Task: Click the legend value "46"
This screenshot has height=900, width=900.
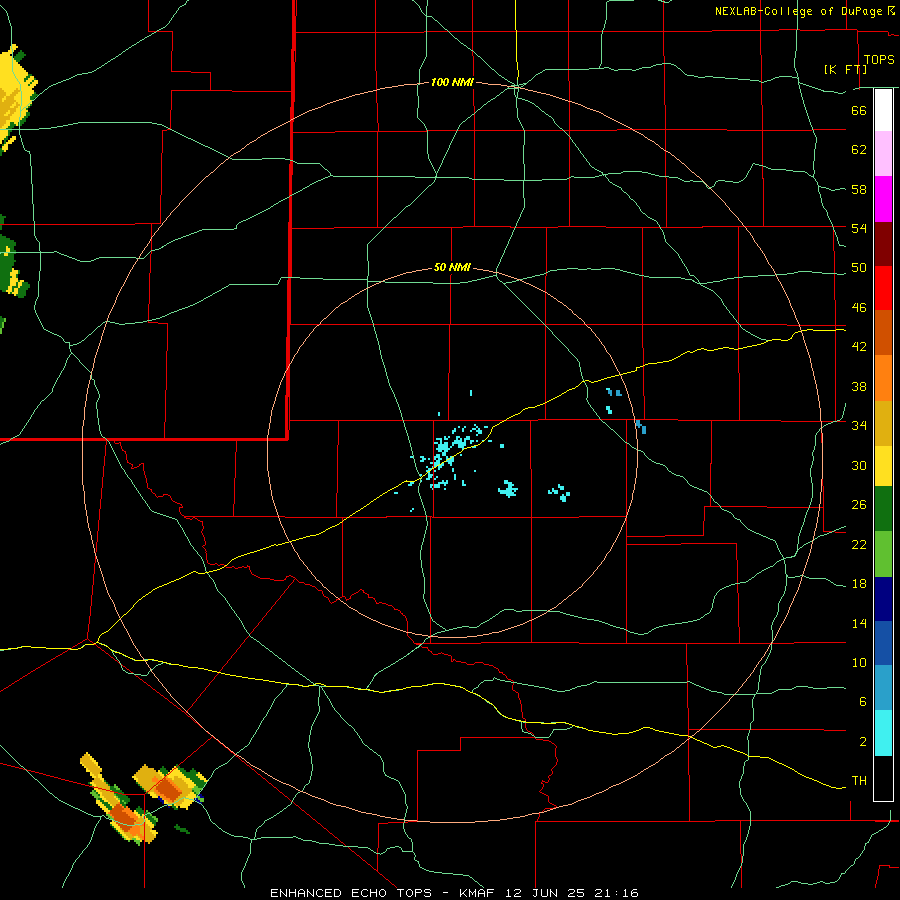Action: [x=859, y=308]
